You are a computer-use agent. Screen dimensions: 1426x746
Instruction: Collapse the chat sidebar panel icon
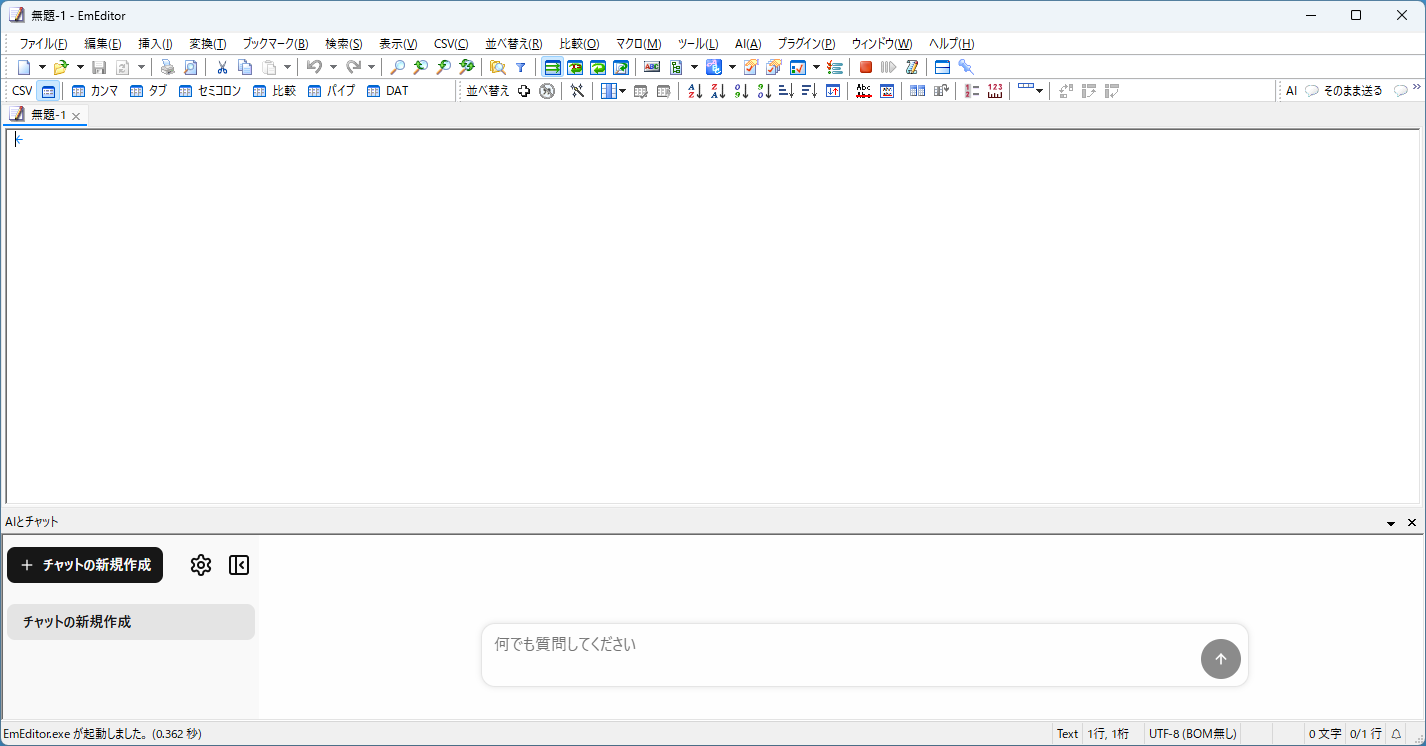239,565
